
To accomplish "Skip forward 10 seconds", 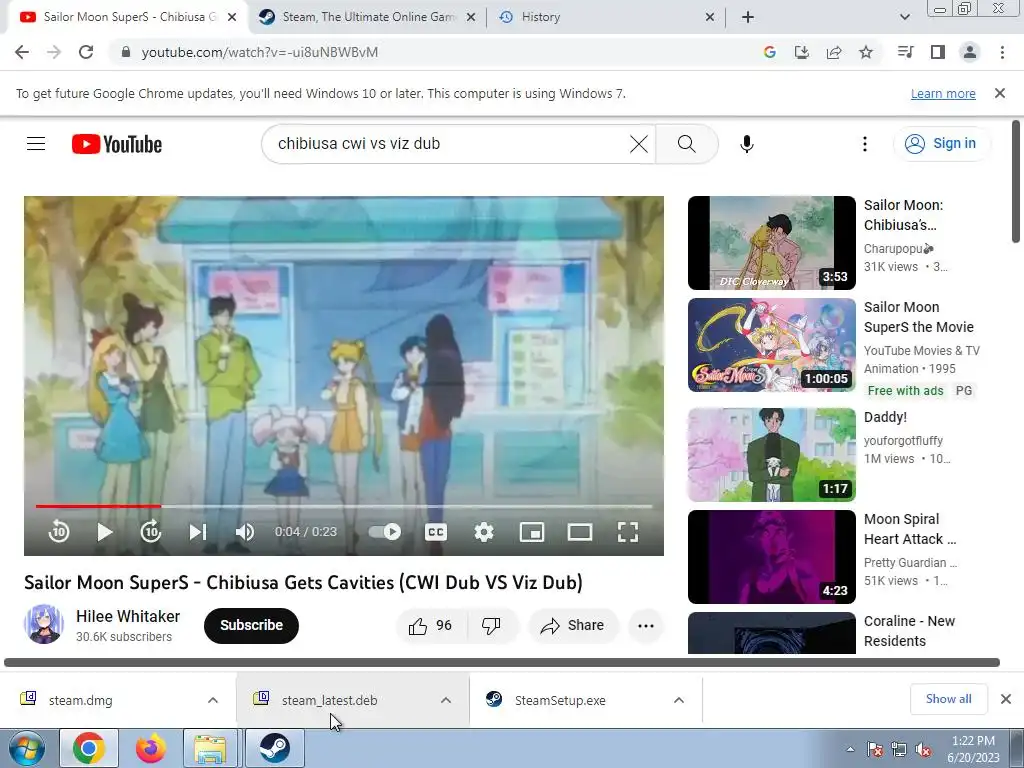I will point(151,532).
